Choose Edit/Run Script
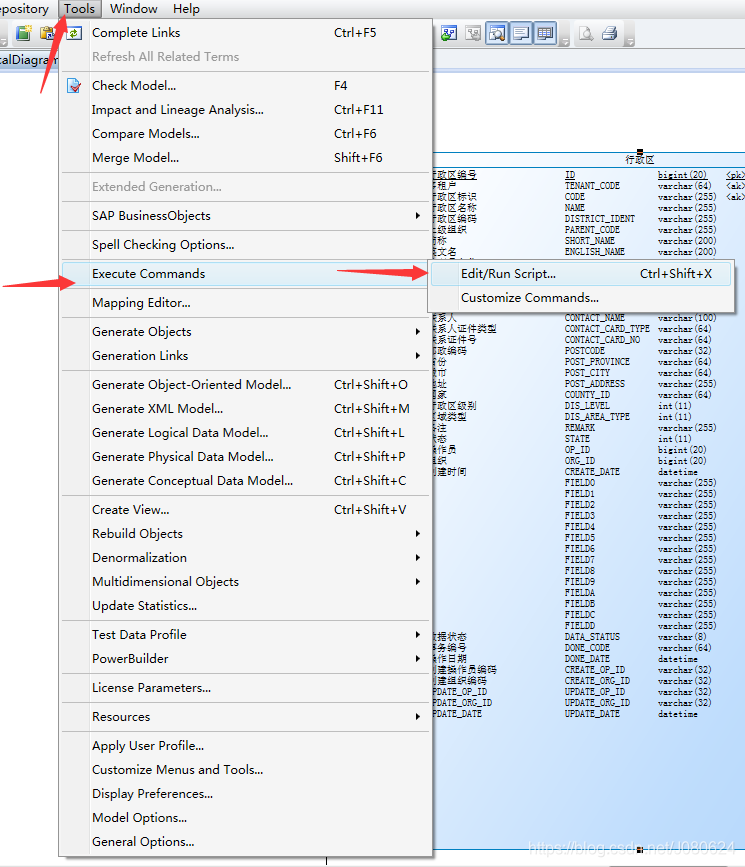The width and height of the screenshot is (745, 867). (581, 274)
